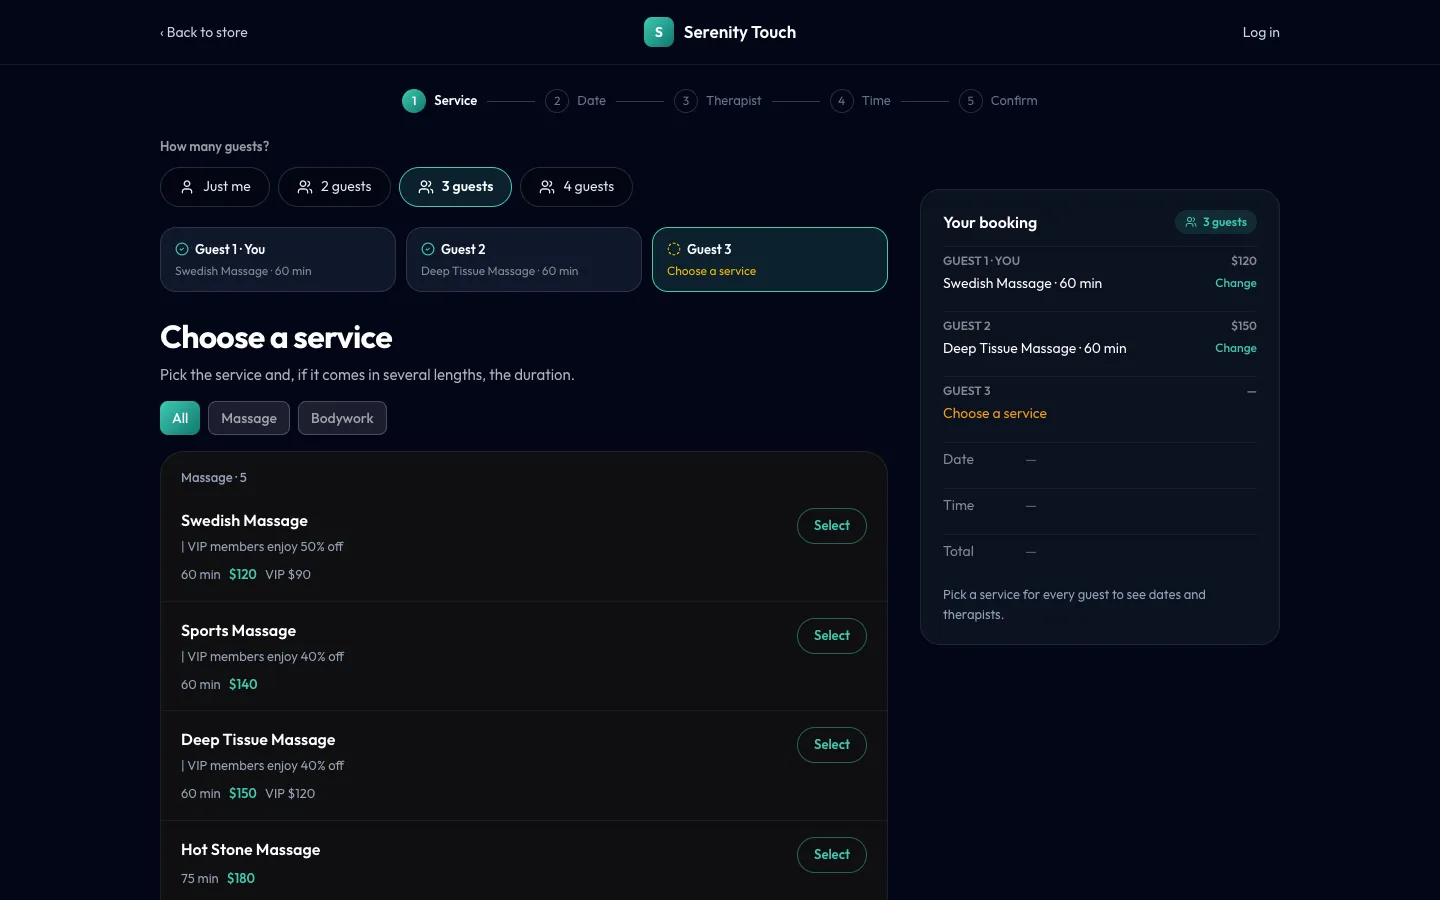Image resolution: width=1440 pixels, height=900 pixels.
Task: Click the step 3 Therapist circle
Action: click(686, 101)
